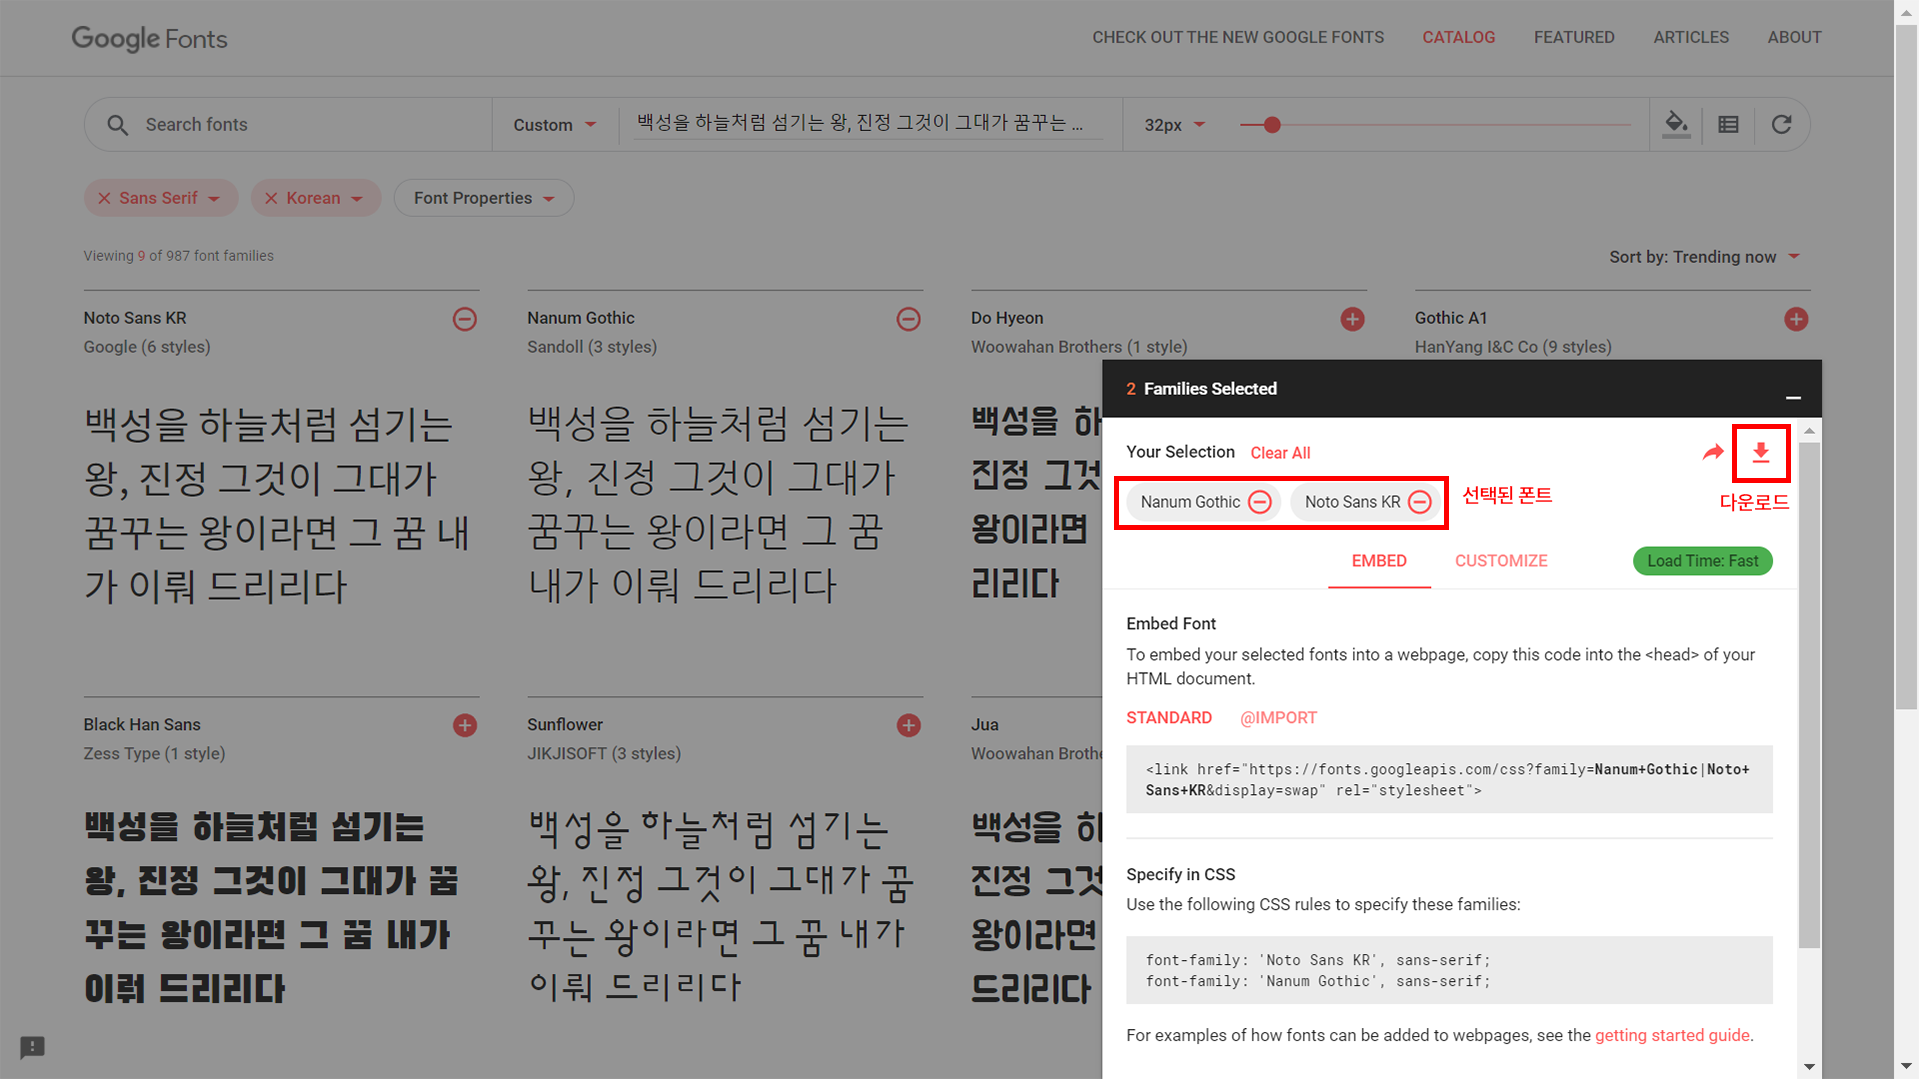The image size is (1919, 1079).
Task: Click the share selection arrow icon
Action: click(1713, 452)
